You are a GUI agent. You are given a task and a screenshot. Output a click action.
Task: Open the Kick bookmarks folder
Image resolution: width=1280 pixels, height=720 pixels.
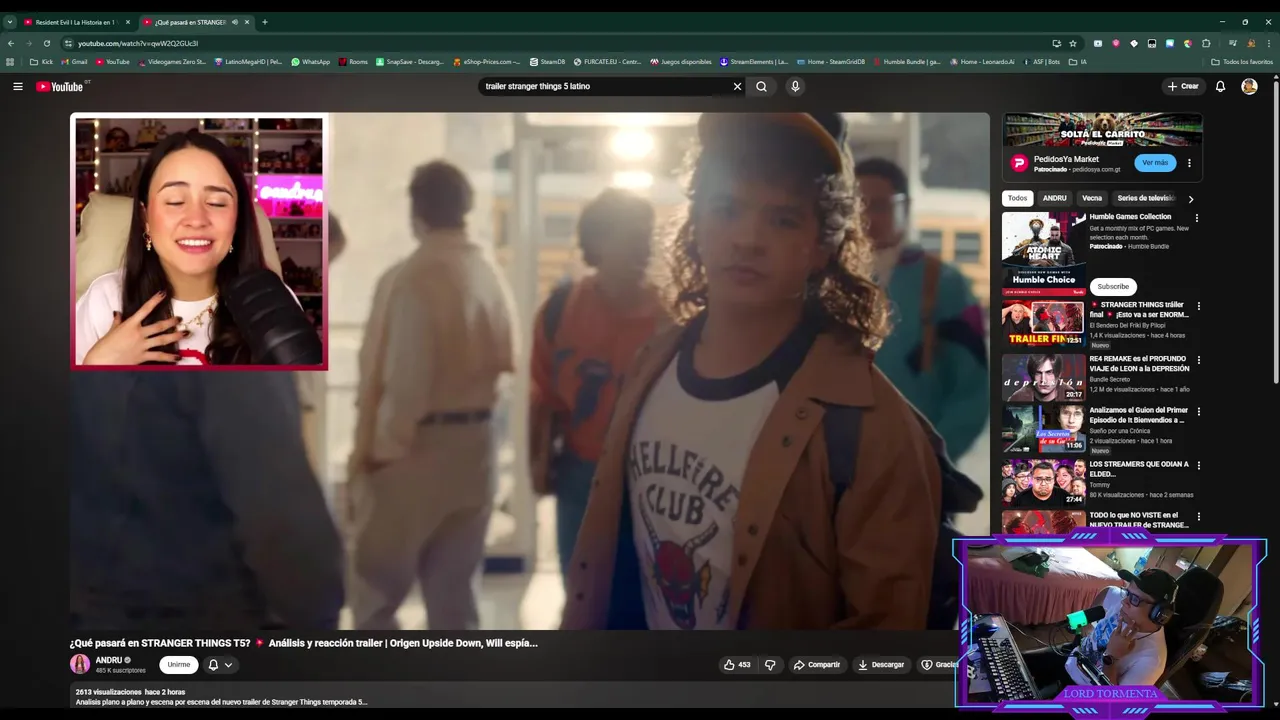[41, 62]
